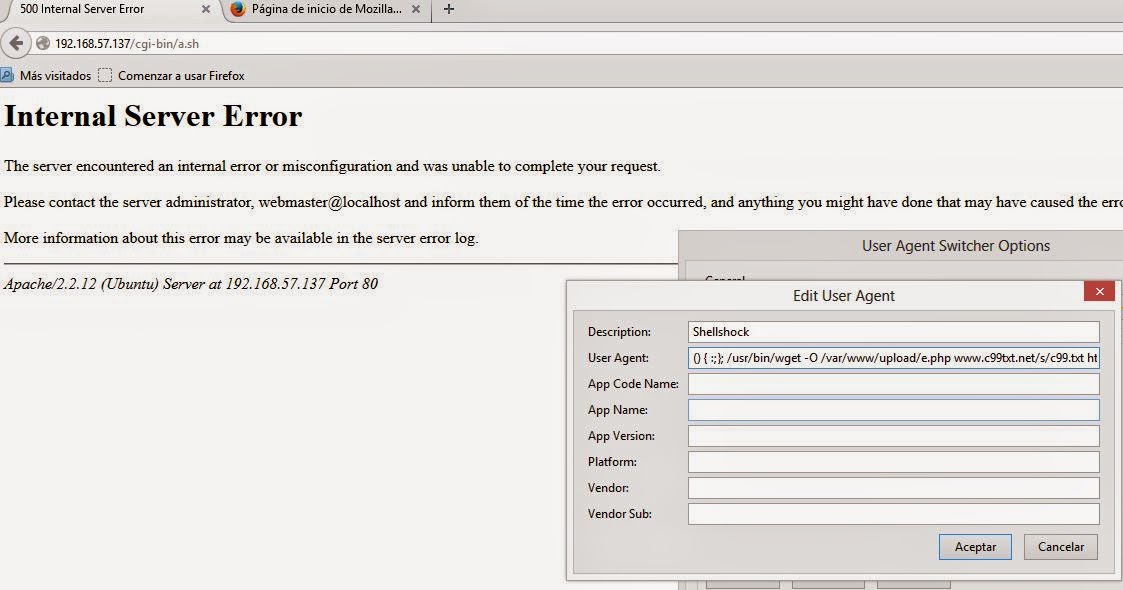Open the Comenzar a usar Firefox bookmark
1123x590 pixels.
point(172,75)
